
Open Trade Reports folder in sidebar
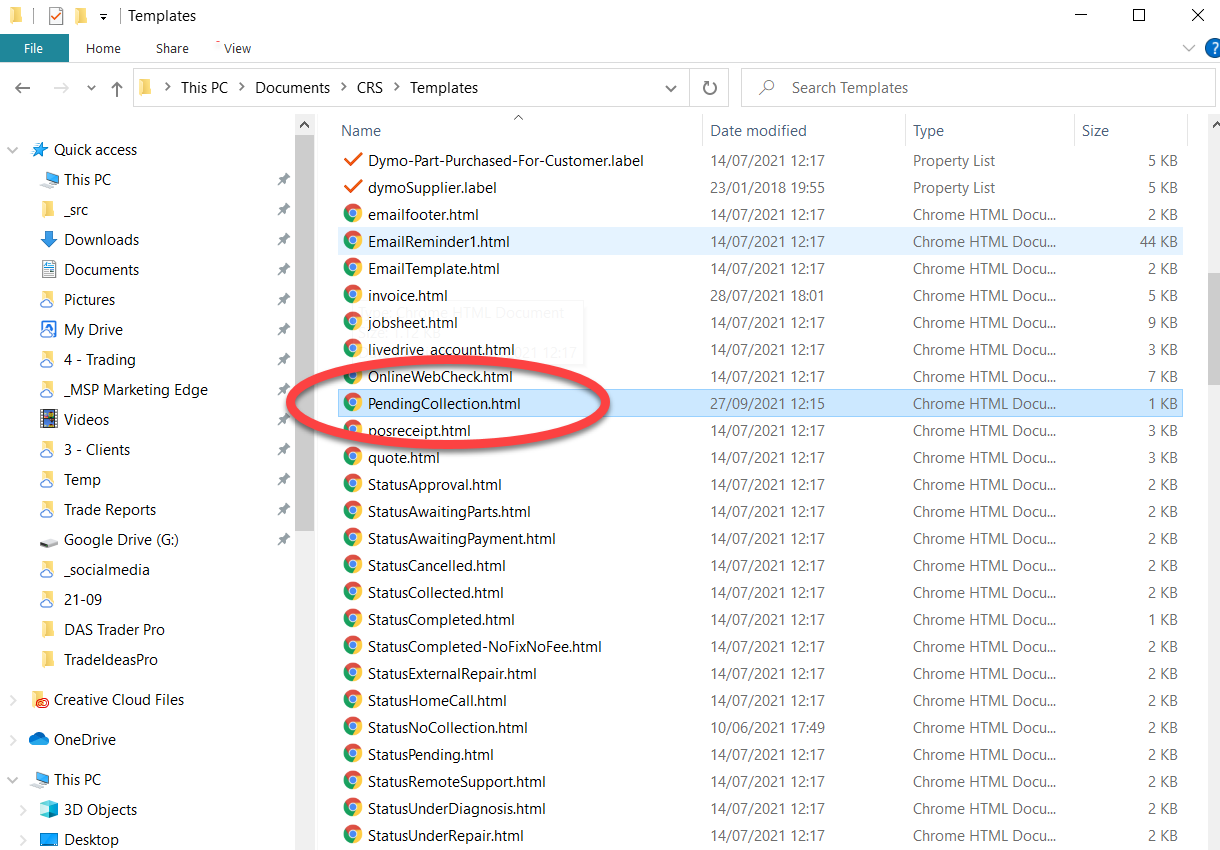coord(110,510)
